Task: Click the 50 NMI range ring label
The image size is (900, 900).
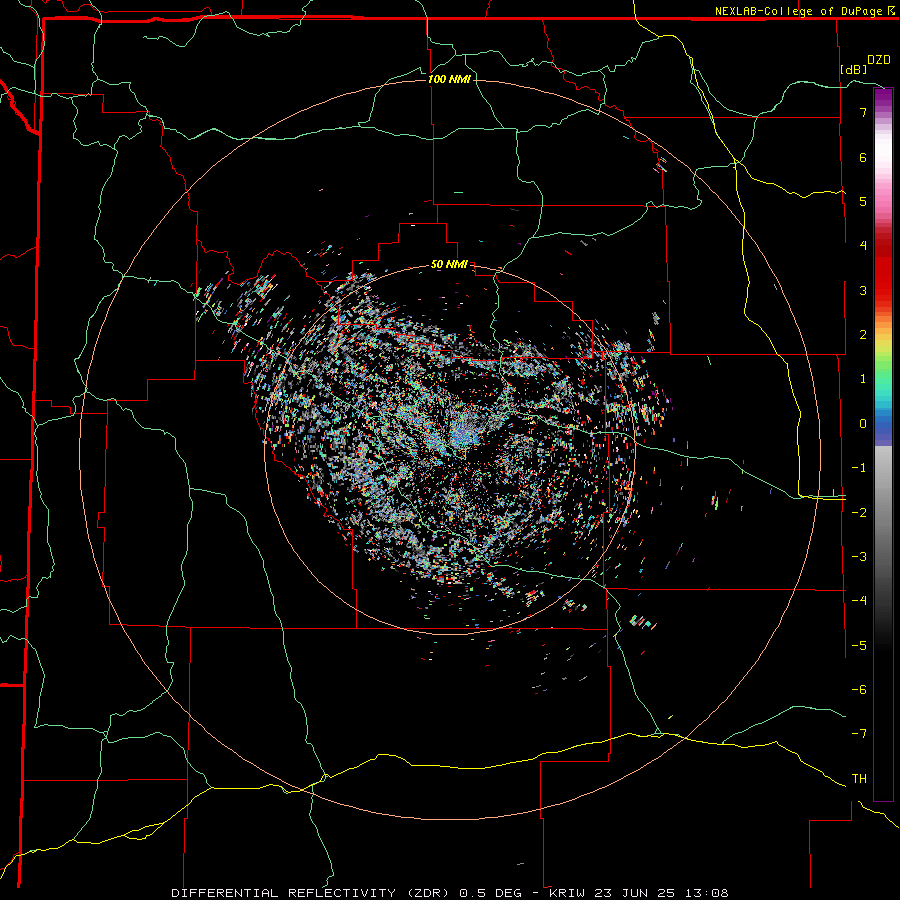Action: point(449,265)
